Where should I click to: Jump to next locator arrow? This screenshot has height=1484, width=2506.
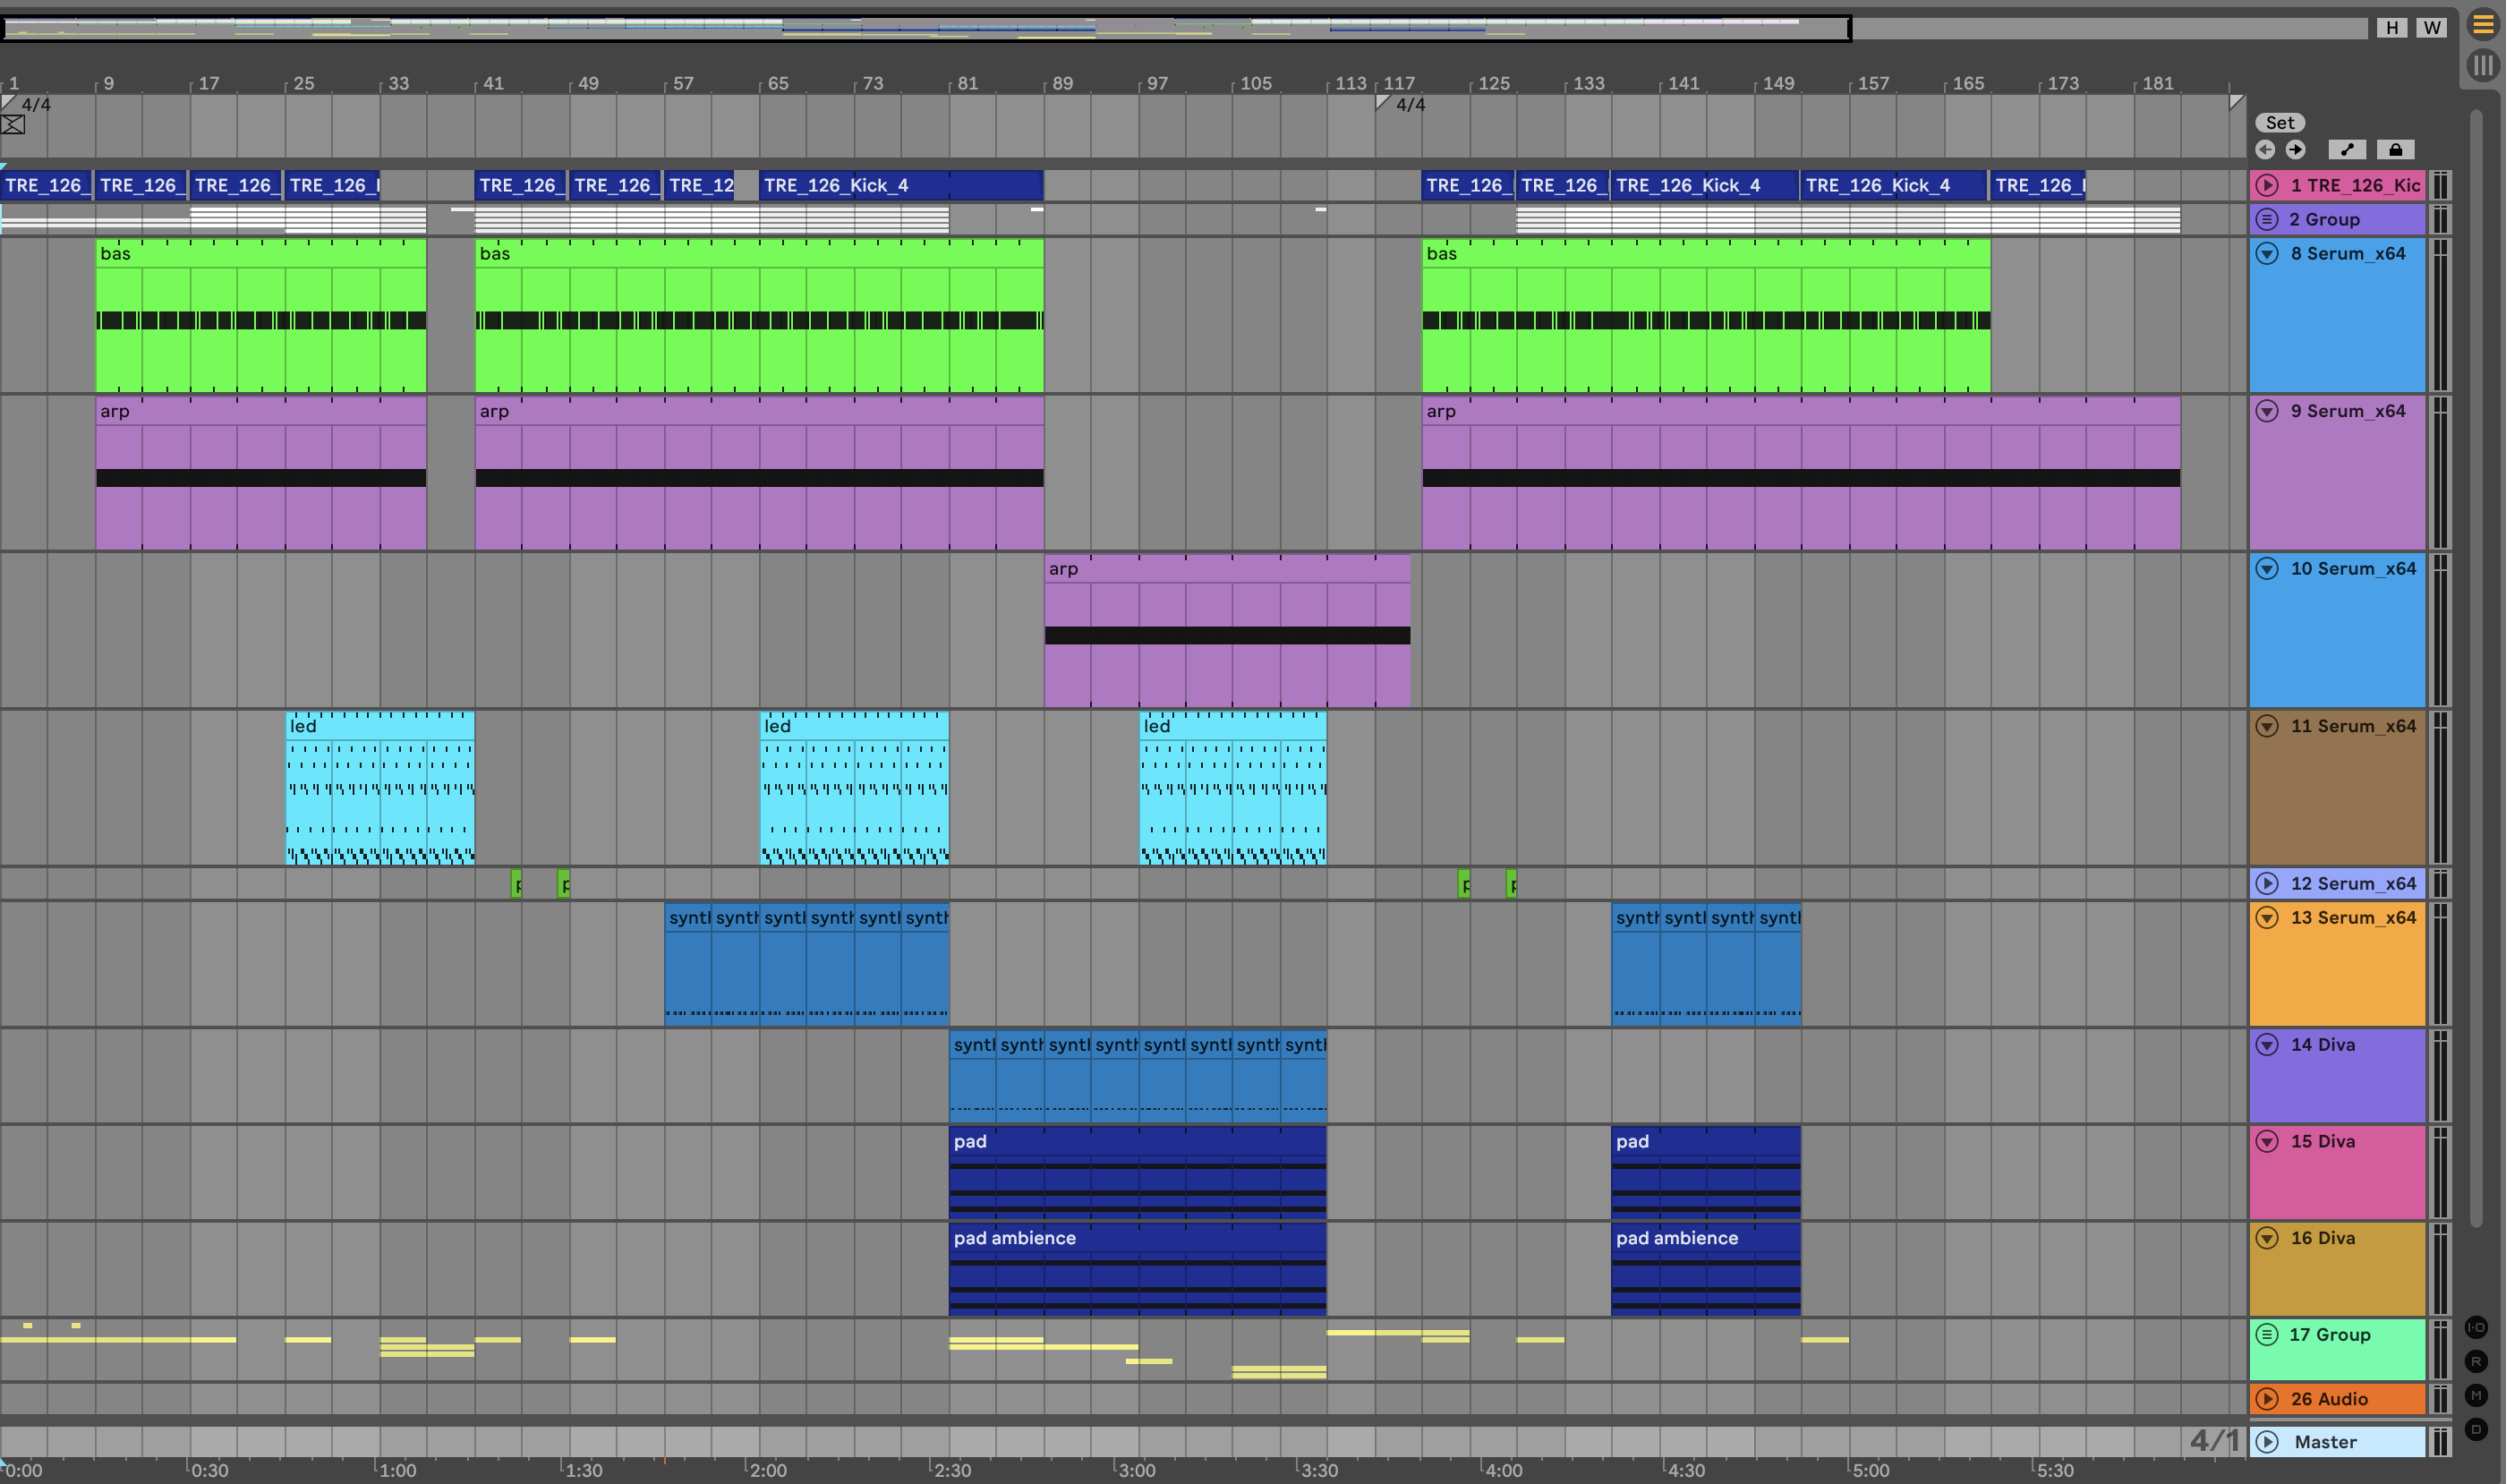click(x=2296, y=150)
